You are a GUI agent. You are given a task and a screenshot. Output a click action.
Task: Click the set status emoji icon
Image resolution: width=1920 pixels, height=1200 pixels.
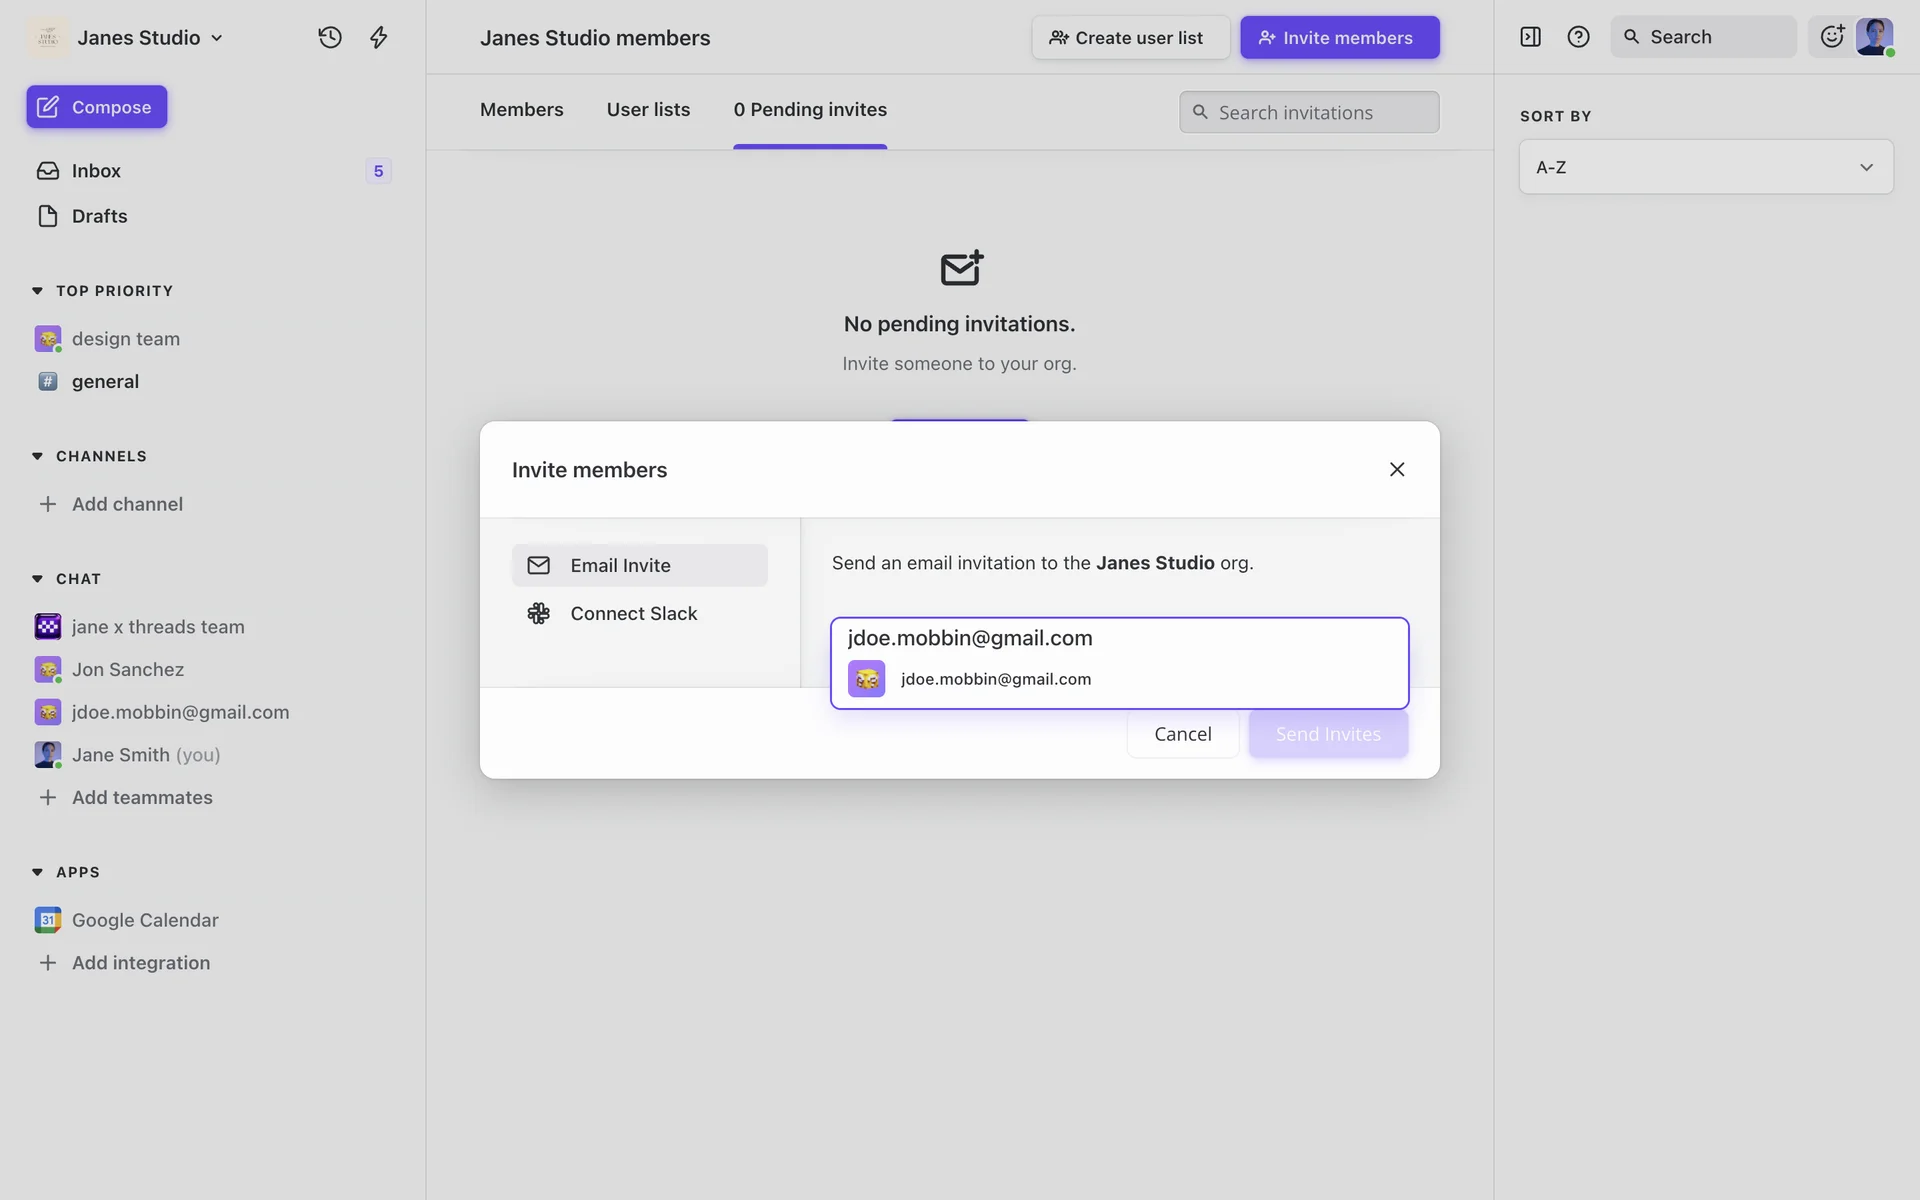[x=1831, y=37]
